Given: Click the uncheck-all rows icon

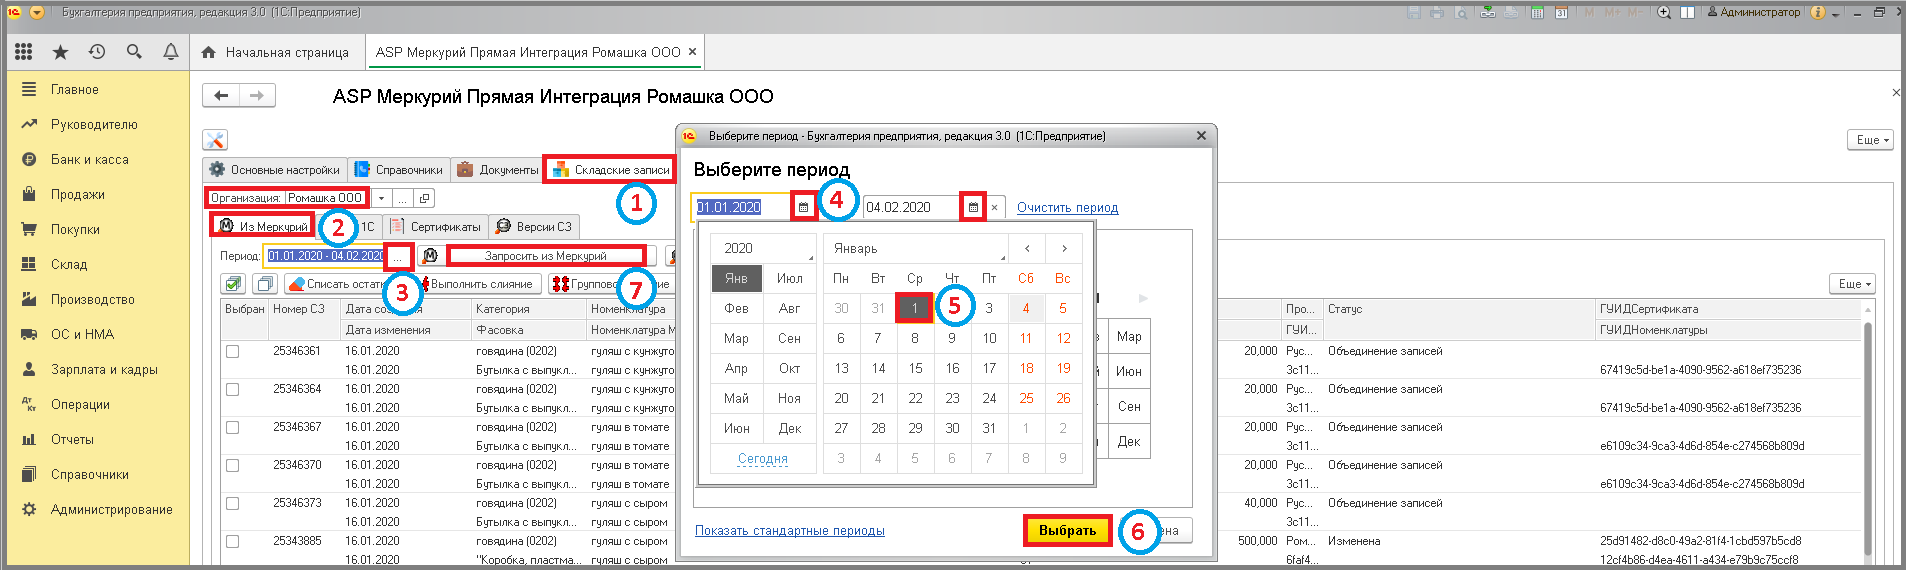Looking at the screenshot, I should coord(265,284).
